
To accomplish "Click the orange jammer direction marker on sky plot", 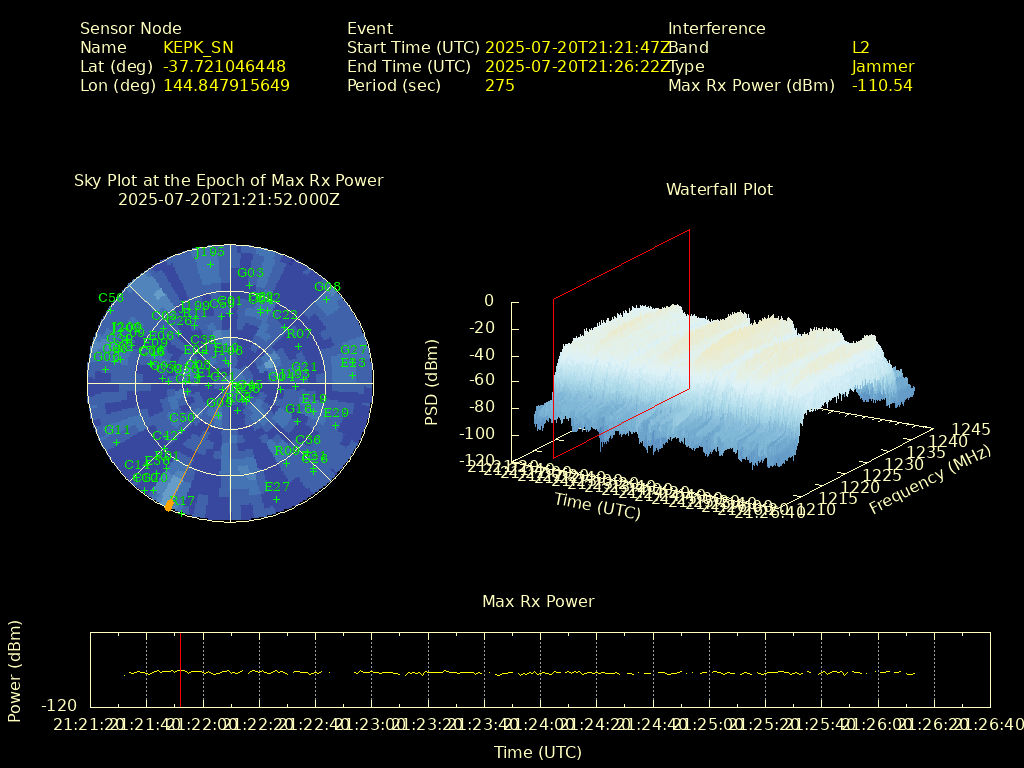I will coord(168,507).
